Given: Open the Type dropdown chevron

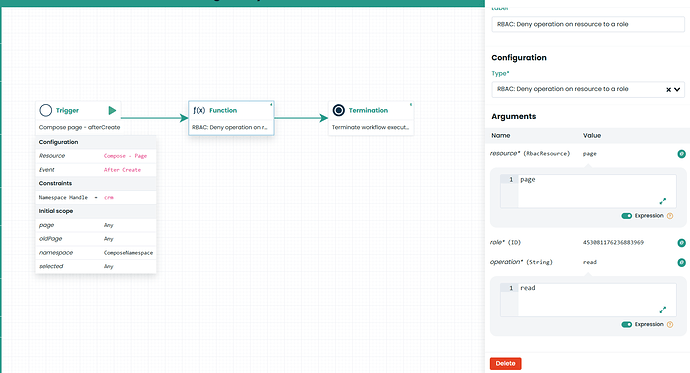Looking at the screenshot, I should click(677, 90).
